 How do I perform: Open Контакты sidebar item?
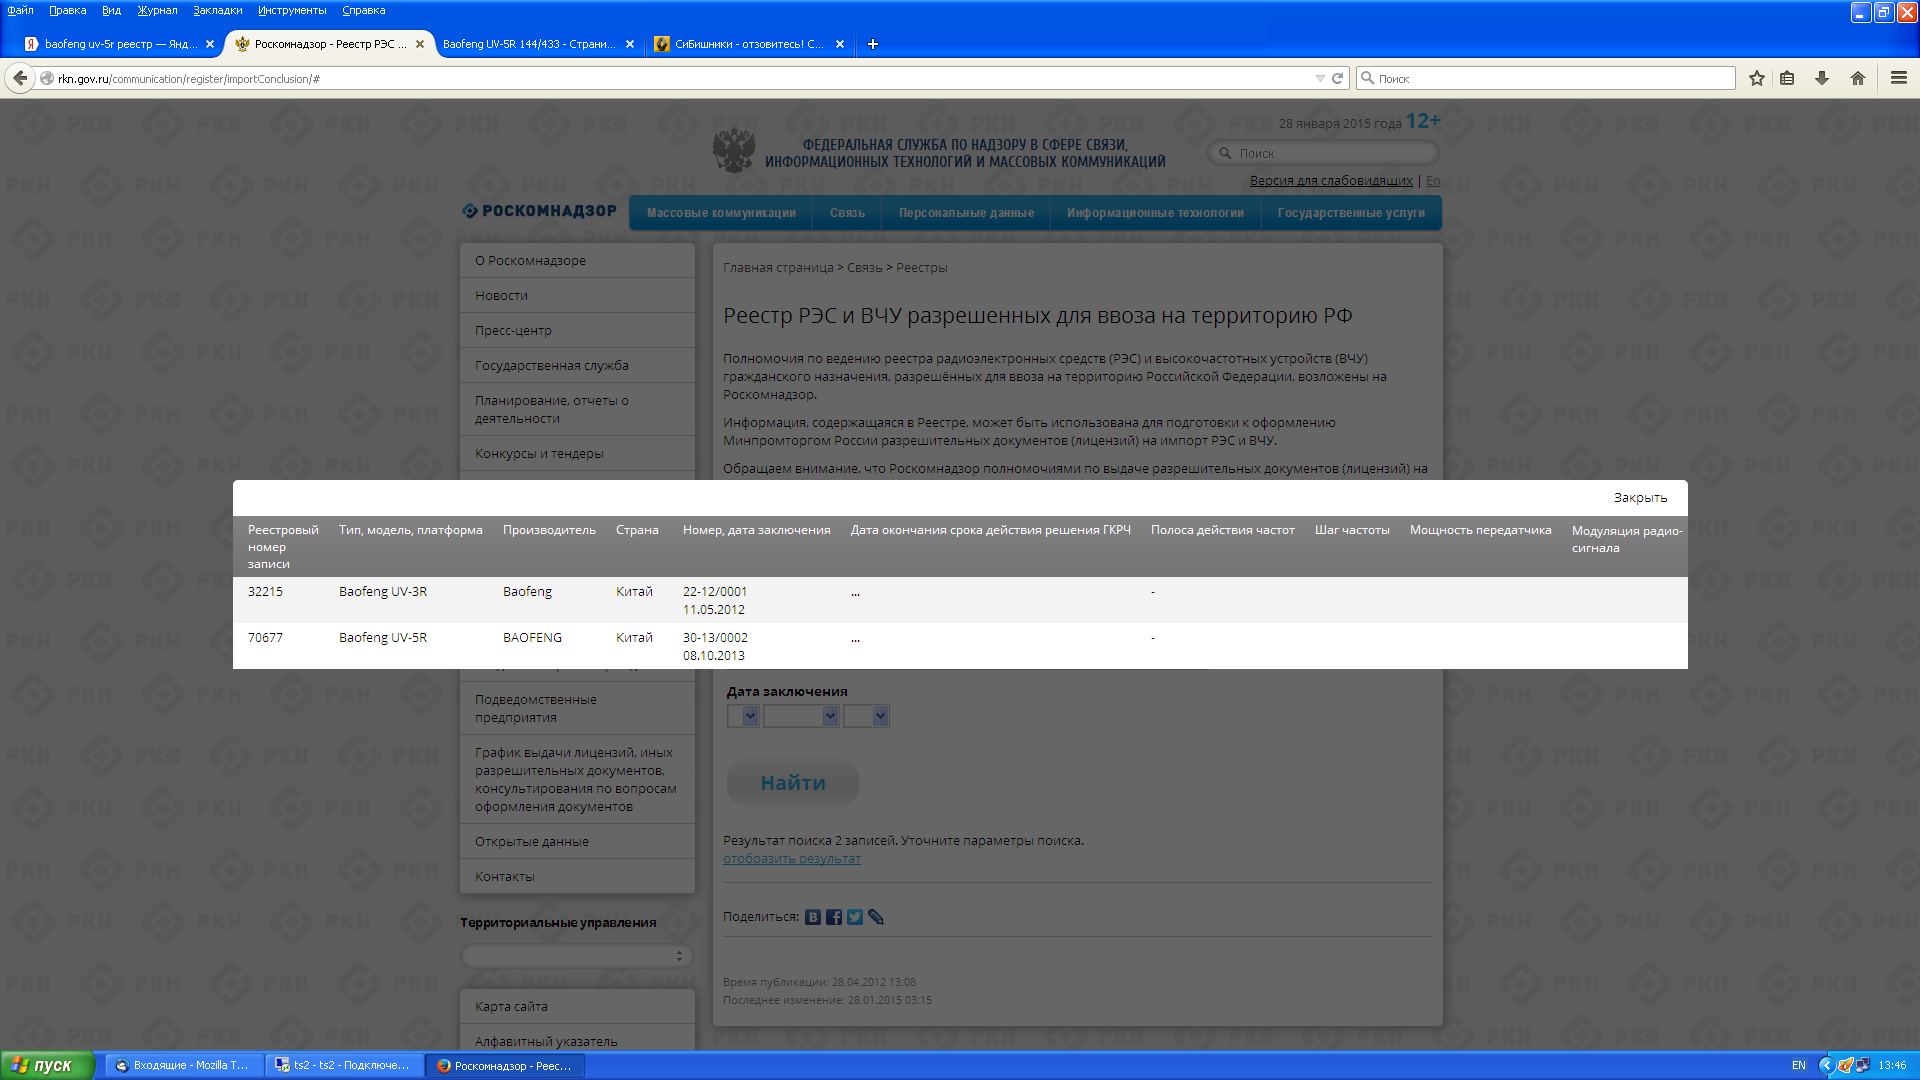coord(577,876)
